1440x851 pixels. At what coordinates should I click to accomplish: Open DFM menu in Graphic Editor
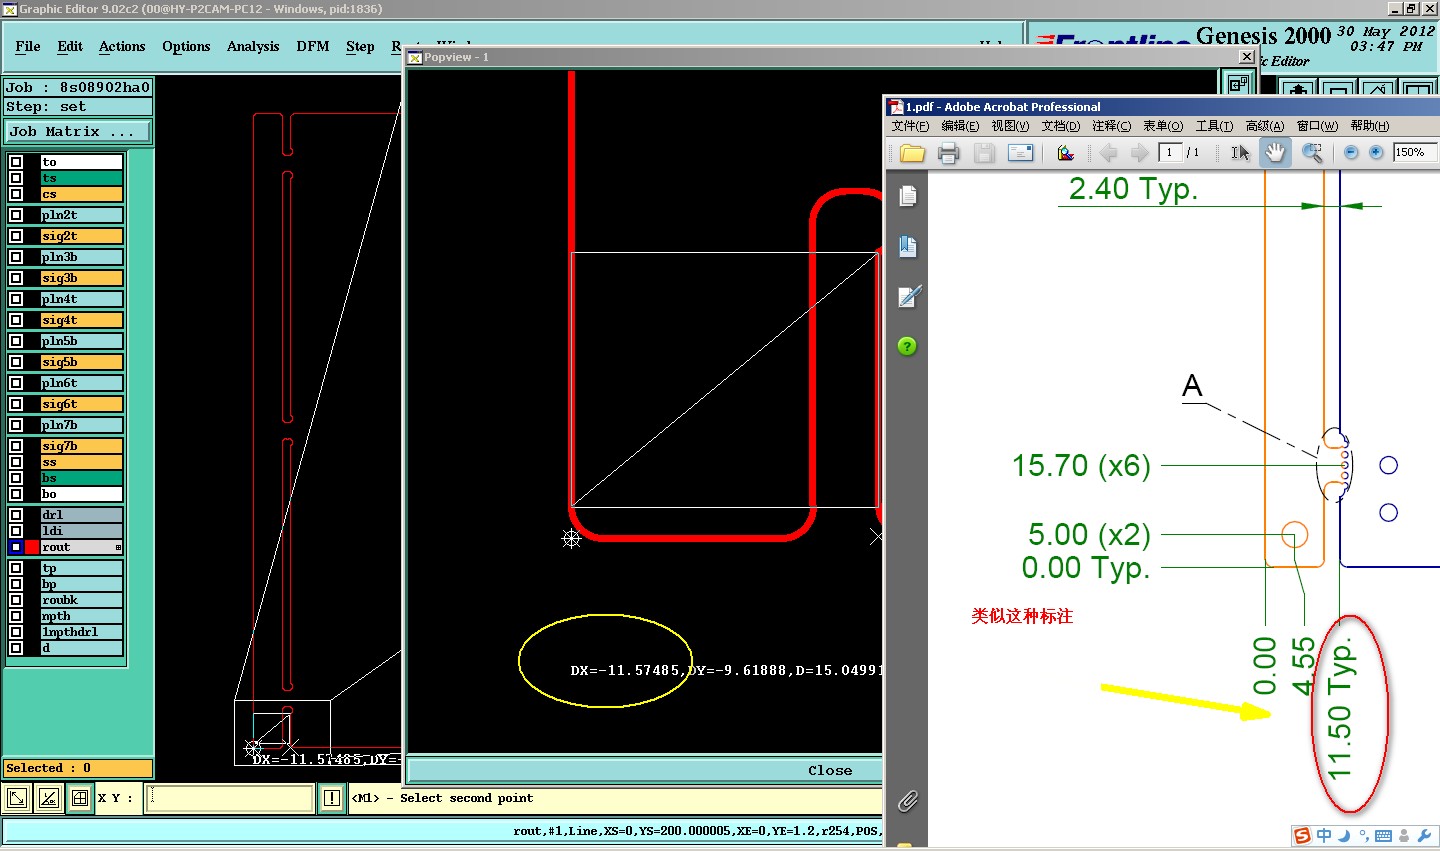pyautogui.click(x=313, y=46)
